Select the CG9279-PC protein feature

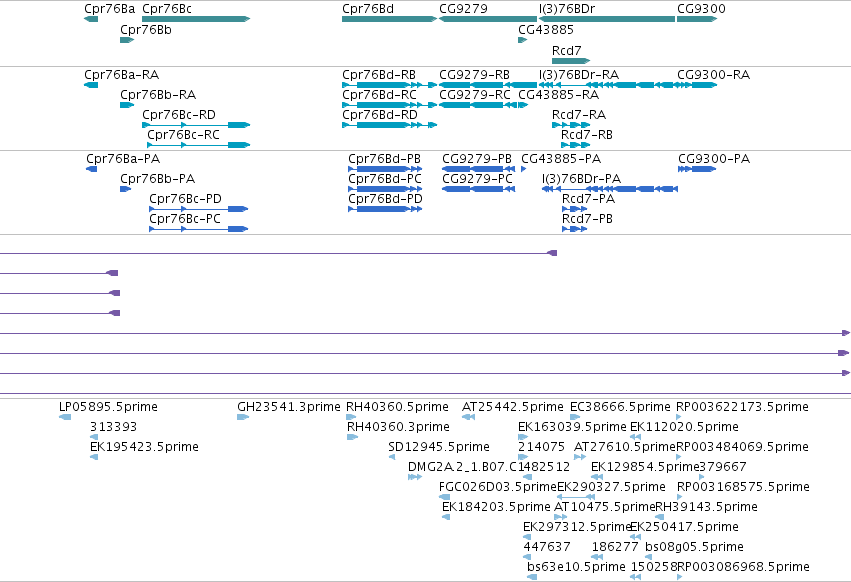tap(479, 189)
